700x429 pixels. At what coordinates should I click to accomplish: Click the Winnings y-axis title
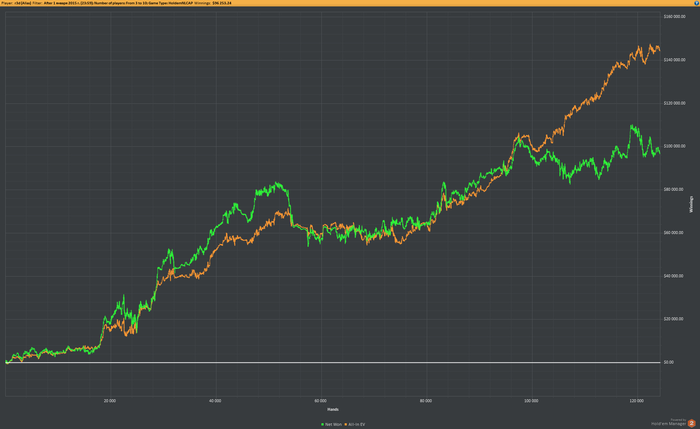(x=692, y=204)
